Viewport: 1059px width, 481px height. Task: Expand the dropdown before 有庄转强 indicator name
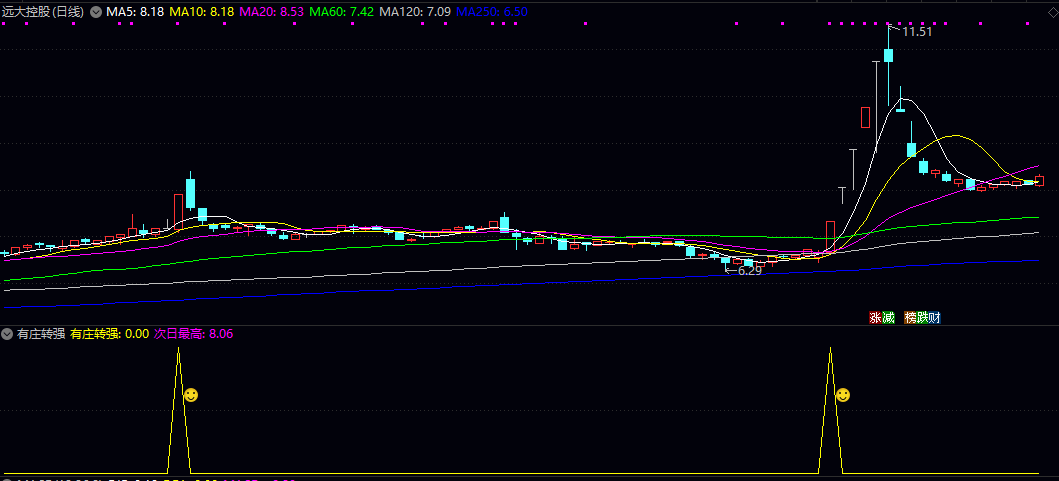(7, 333)
